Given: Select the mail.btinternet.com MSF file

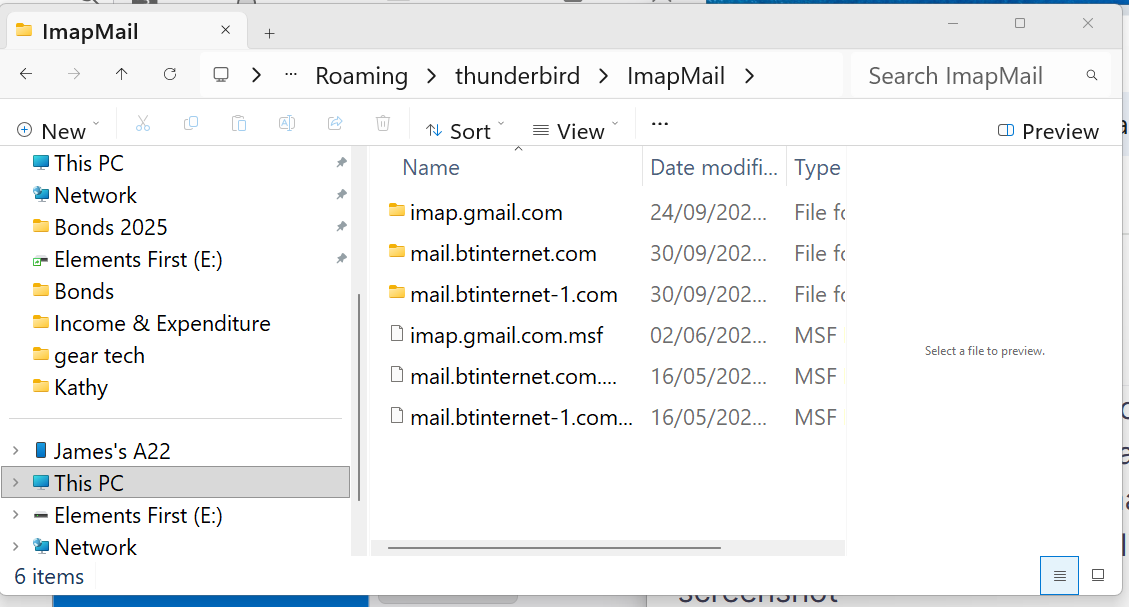Looking at the screenshot, I should [503, 377].
